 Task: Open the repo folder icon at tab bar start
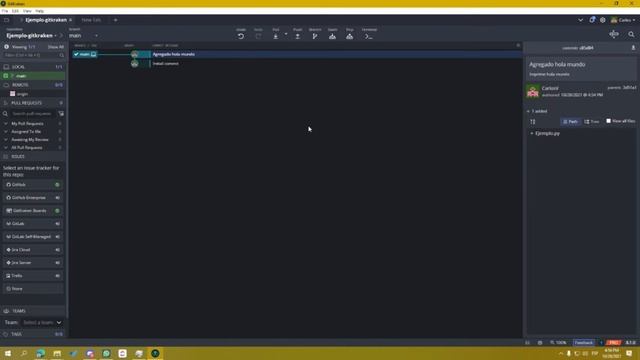[x=7, y=20]
